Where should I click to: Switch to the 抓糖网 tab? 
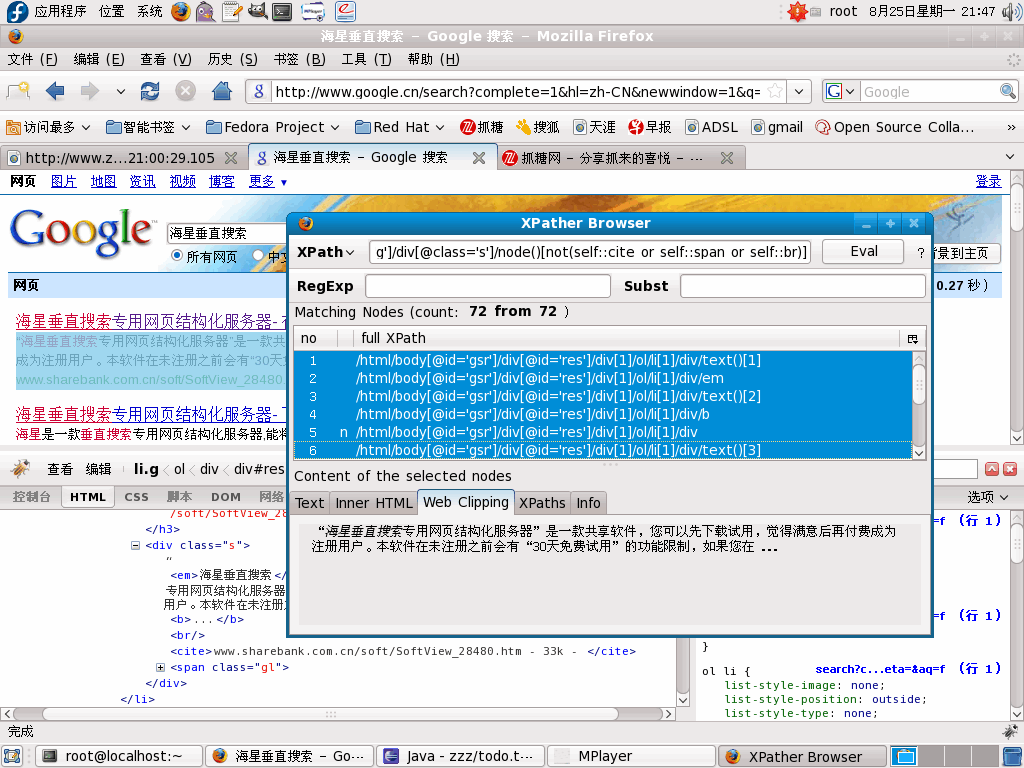(x=611, y=158)
